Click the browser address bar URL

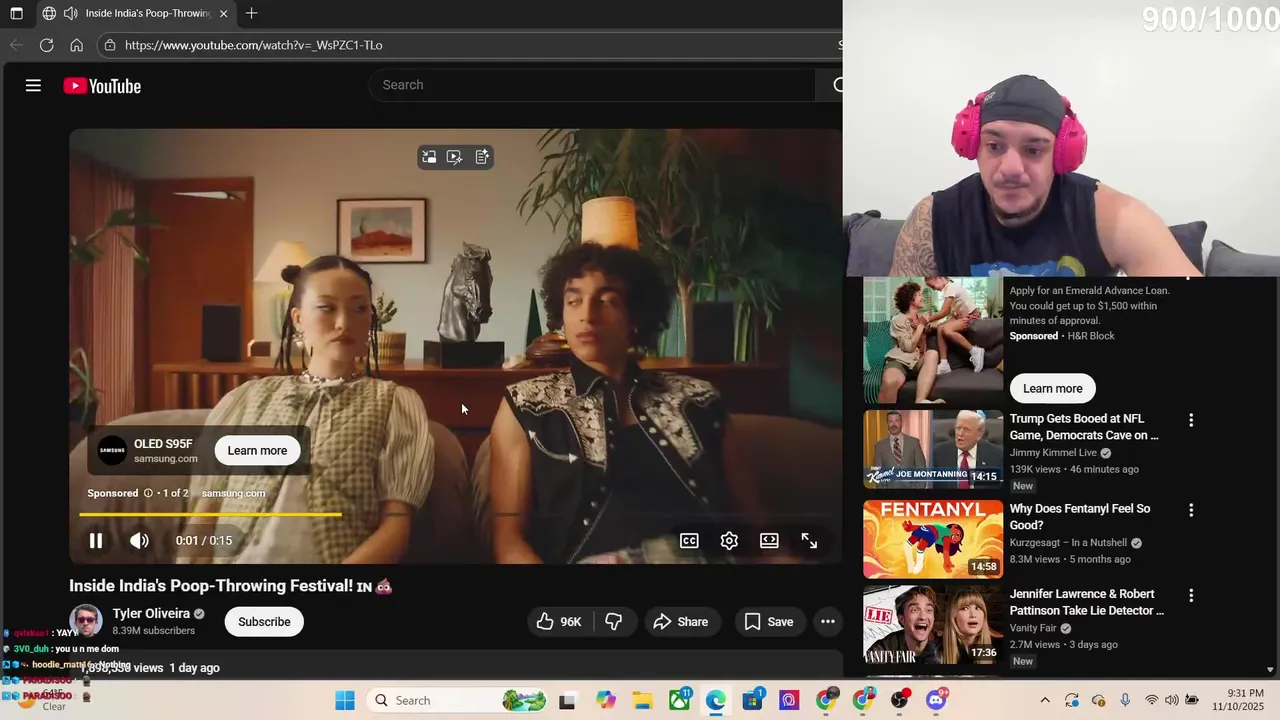(x=253, y=45)
